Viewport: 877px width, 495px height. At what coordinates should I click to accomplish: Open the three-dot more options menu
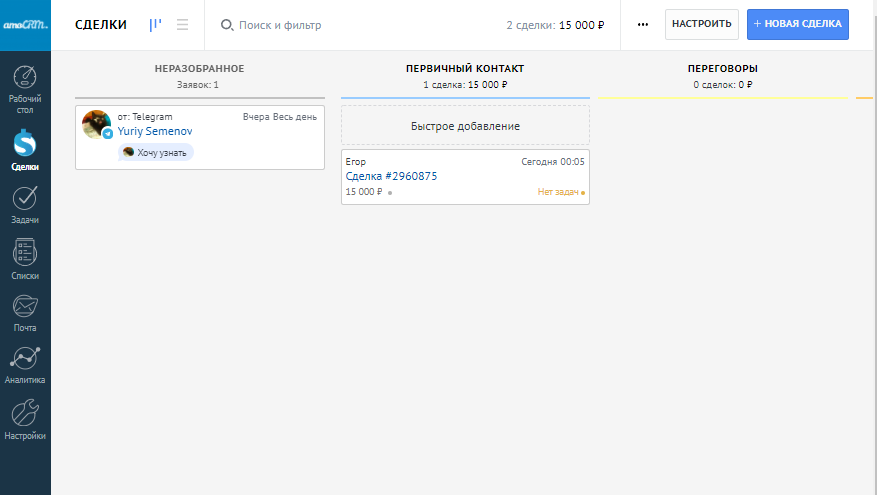[x=643, y=25]
